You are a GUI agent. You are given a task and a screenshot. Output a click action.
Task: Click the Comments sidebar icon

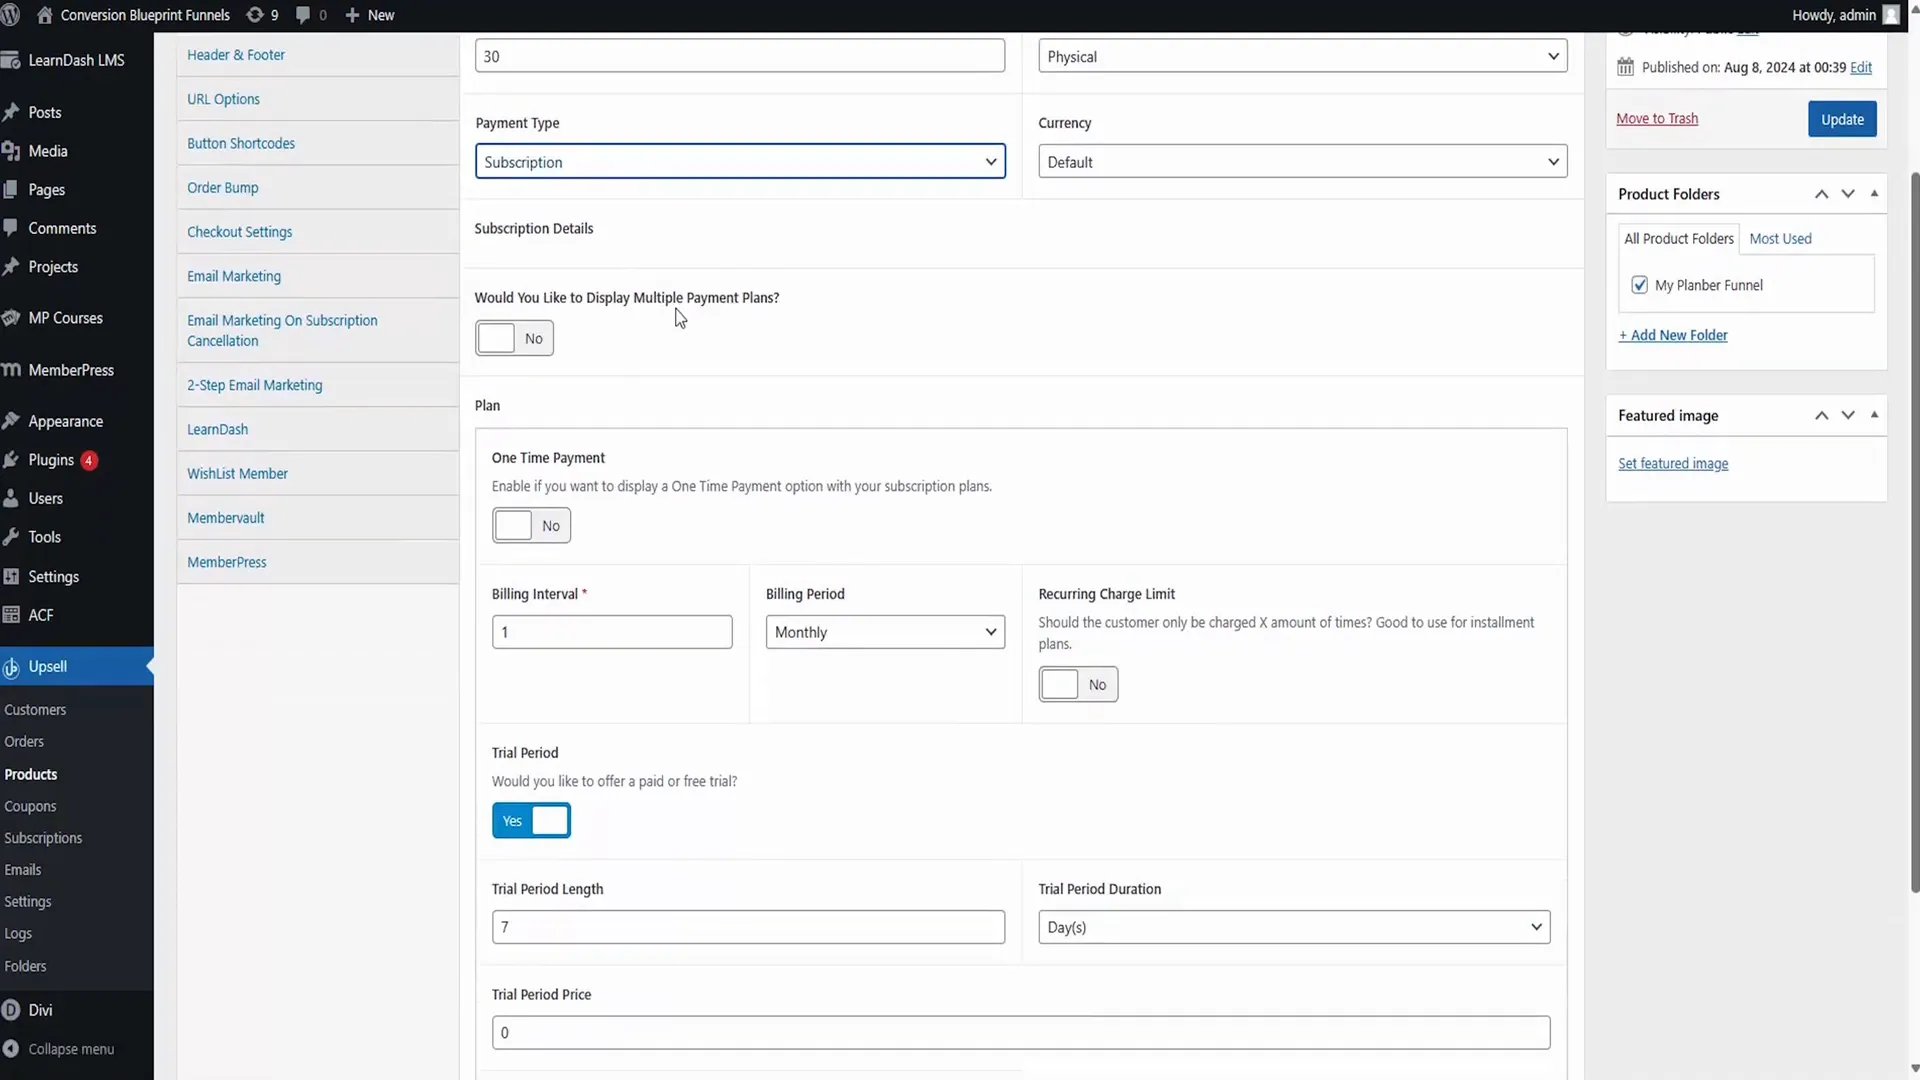pos(11,228)
